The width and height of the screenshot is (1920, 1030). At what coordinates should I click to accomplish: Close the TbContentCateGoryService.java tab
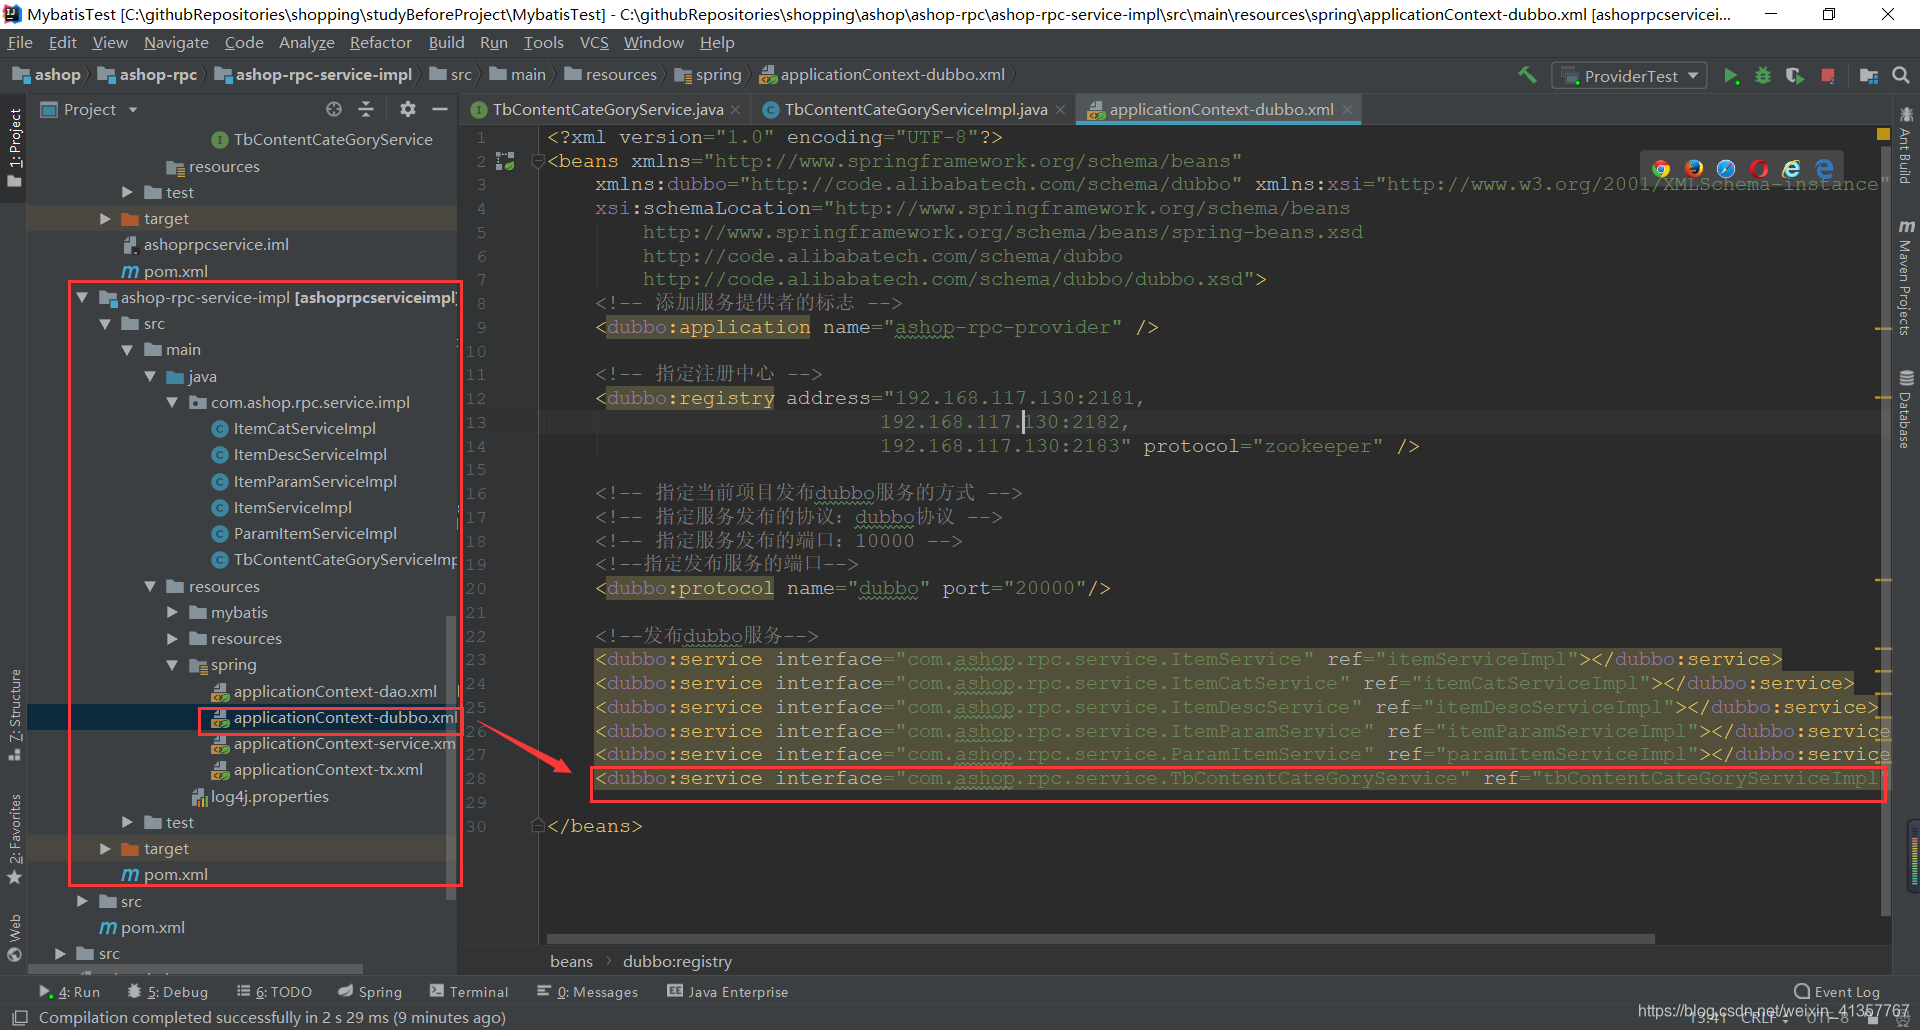[736, 110]
